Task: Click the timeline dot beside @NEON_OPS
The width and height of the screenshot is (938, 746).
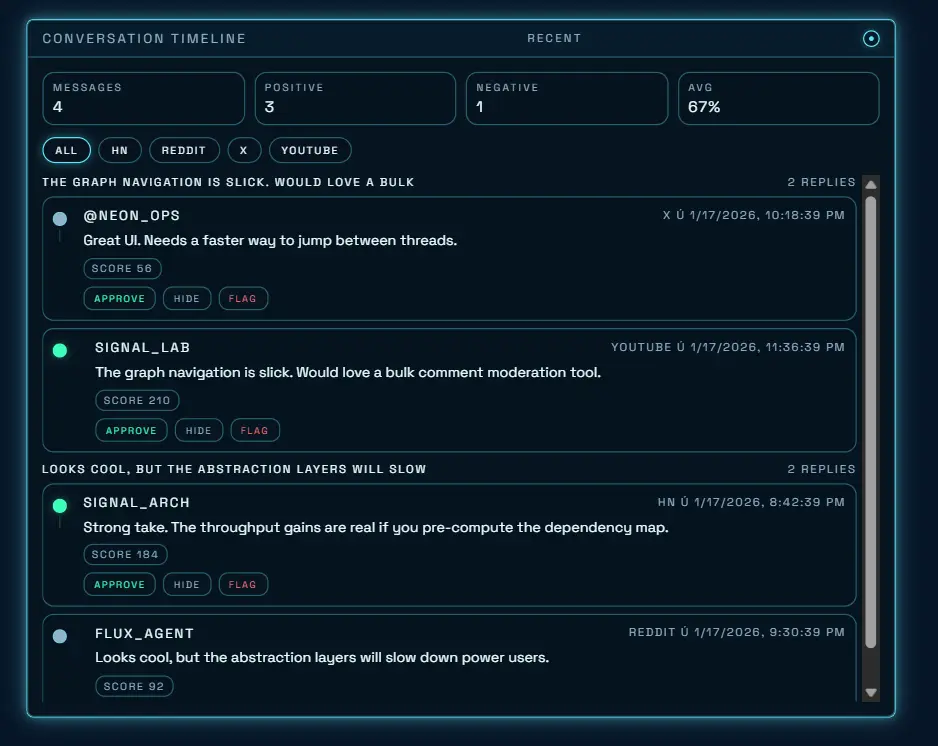Action: pyautogui.click(x=60, y=218)
